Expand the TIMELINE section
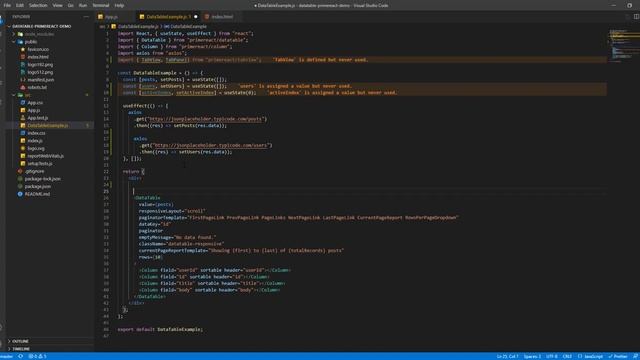640x360 pixels. [21, 349]
